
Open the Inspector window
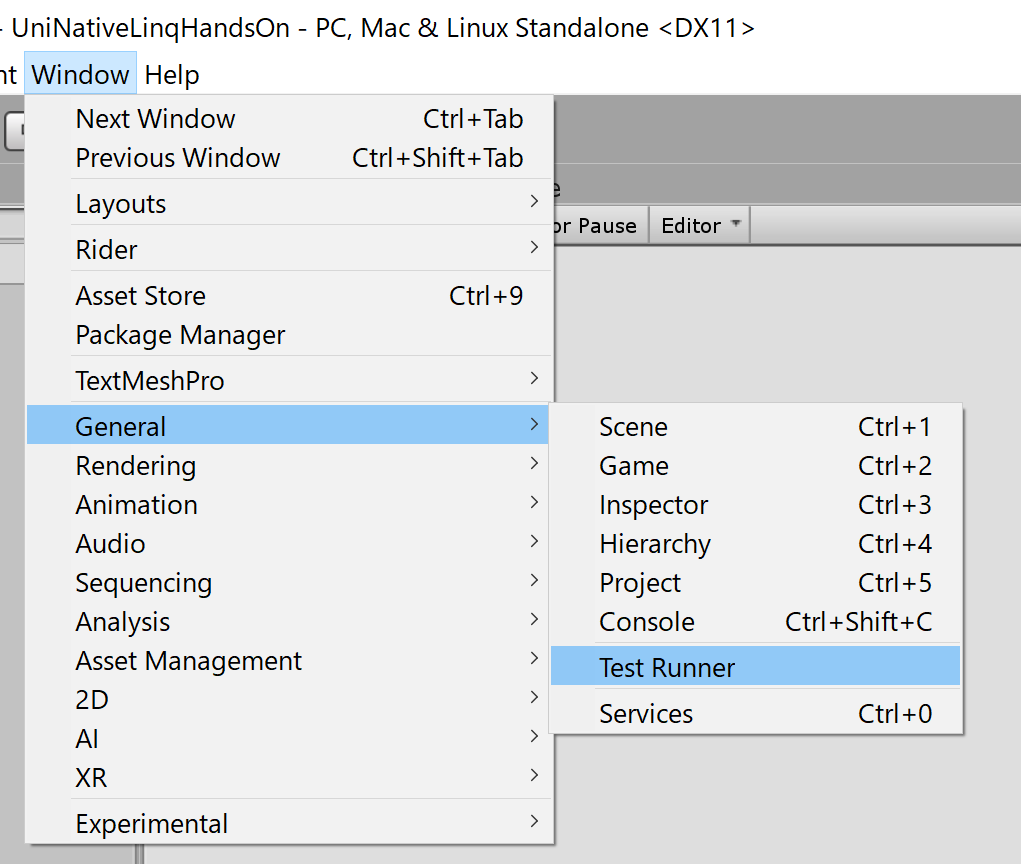point(654,505)
